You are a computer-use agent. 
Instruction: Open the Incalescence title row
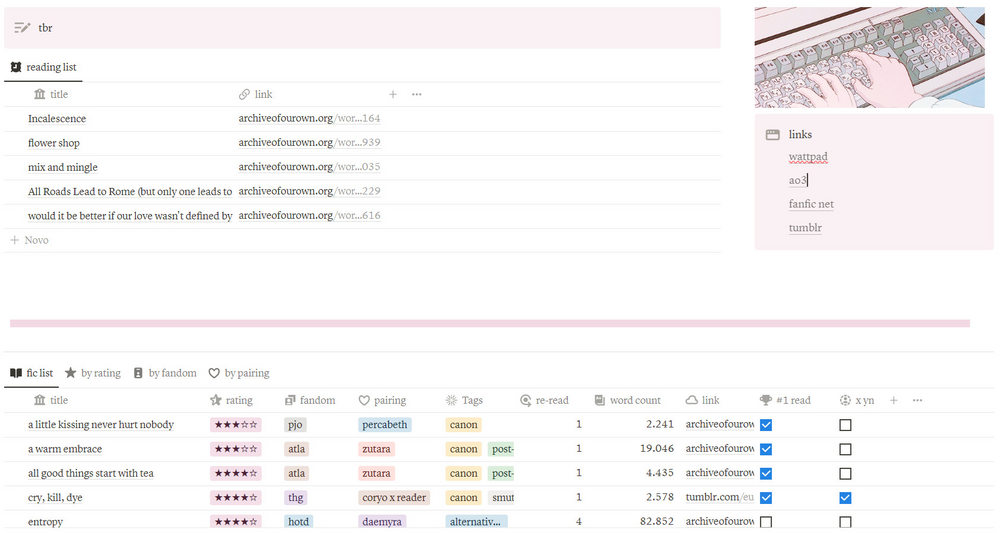tap(57, 119)
